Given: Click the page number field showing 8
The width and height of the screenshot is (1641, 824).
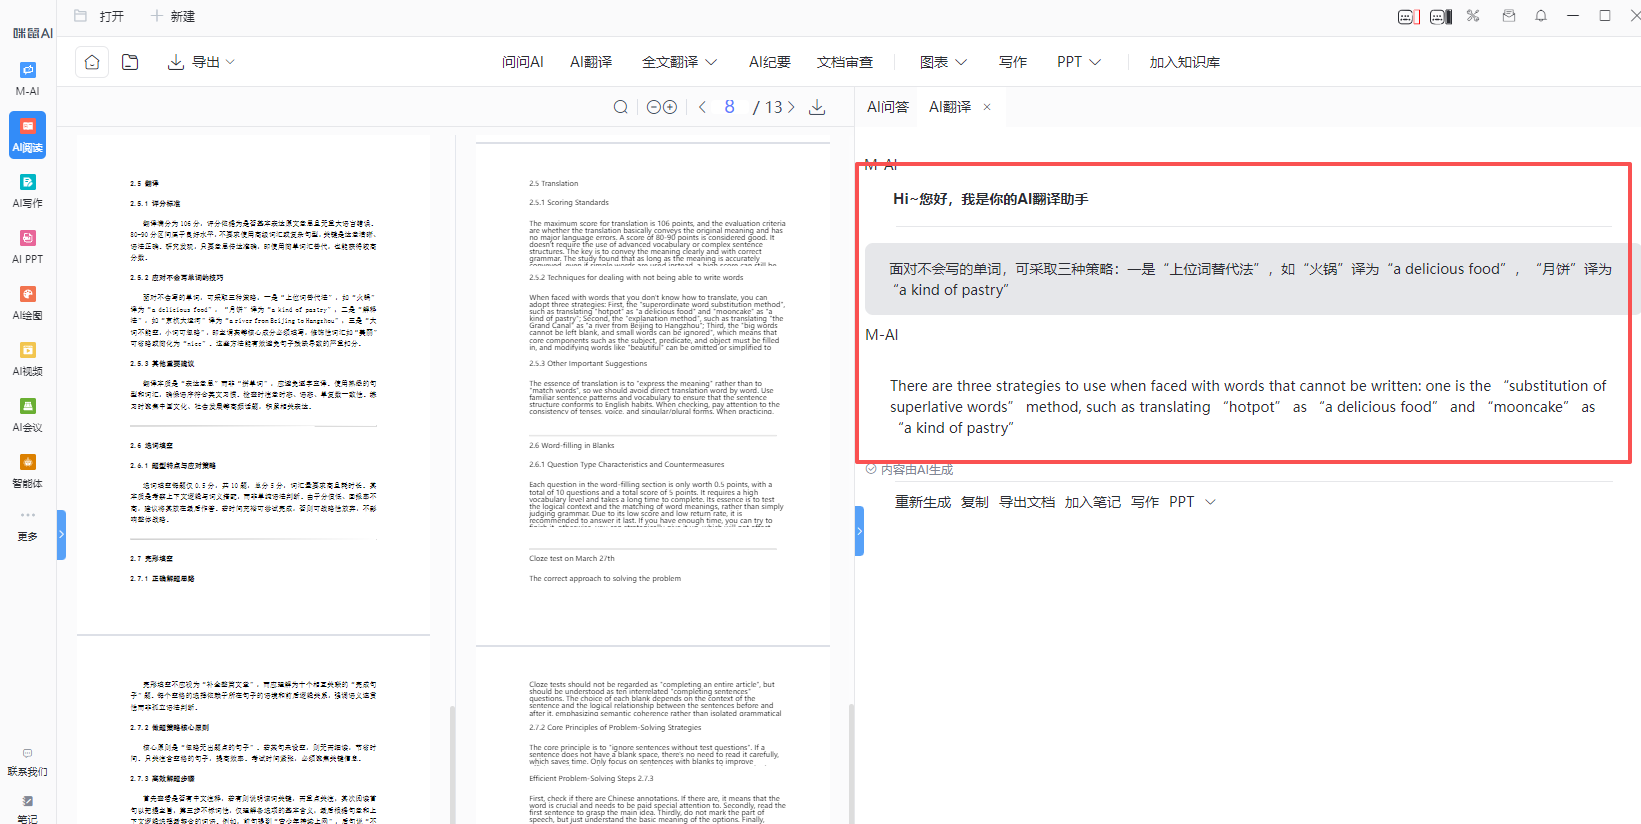Looking at the screenshot, I should [729, 107].
